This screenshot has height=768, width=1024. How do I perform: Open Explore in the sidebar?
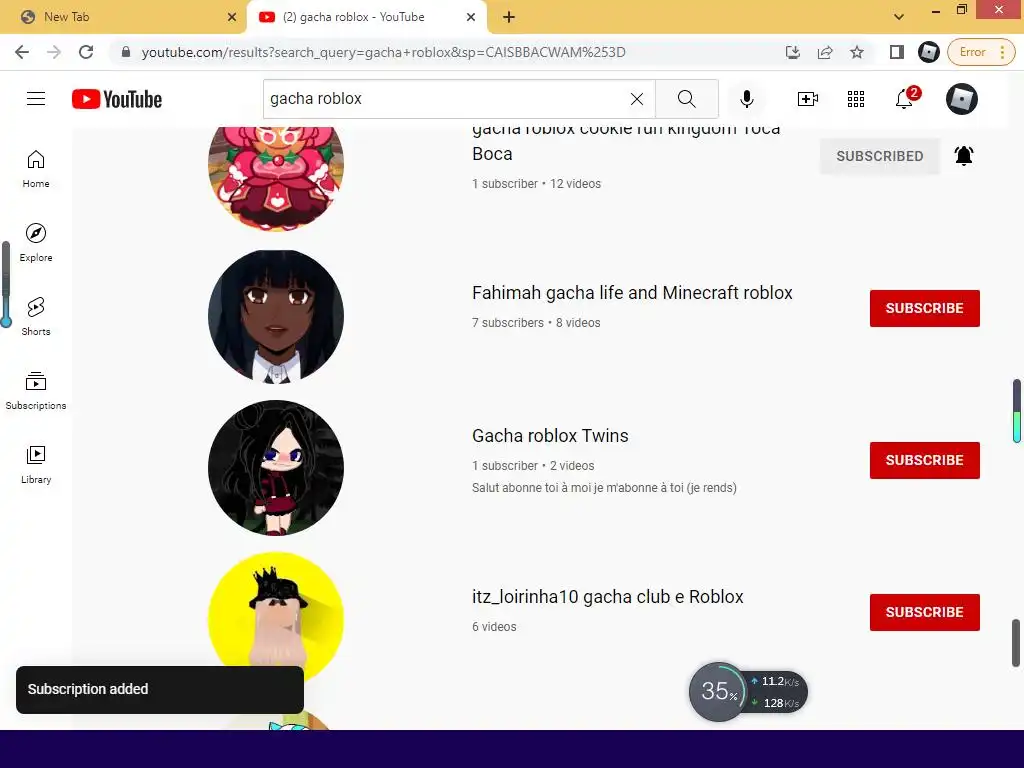pos(36,243)
